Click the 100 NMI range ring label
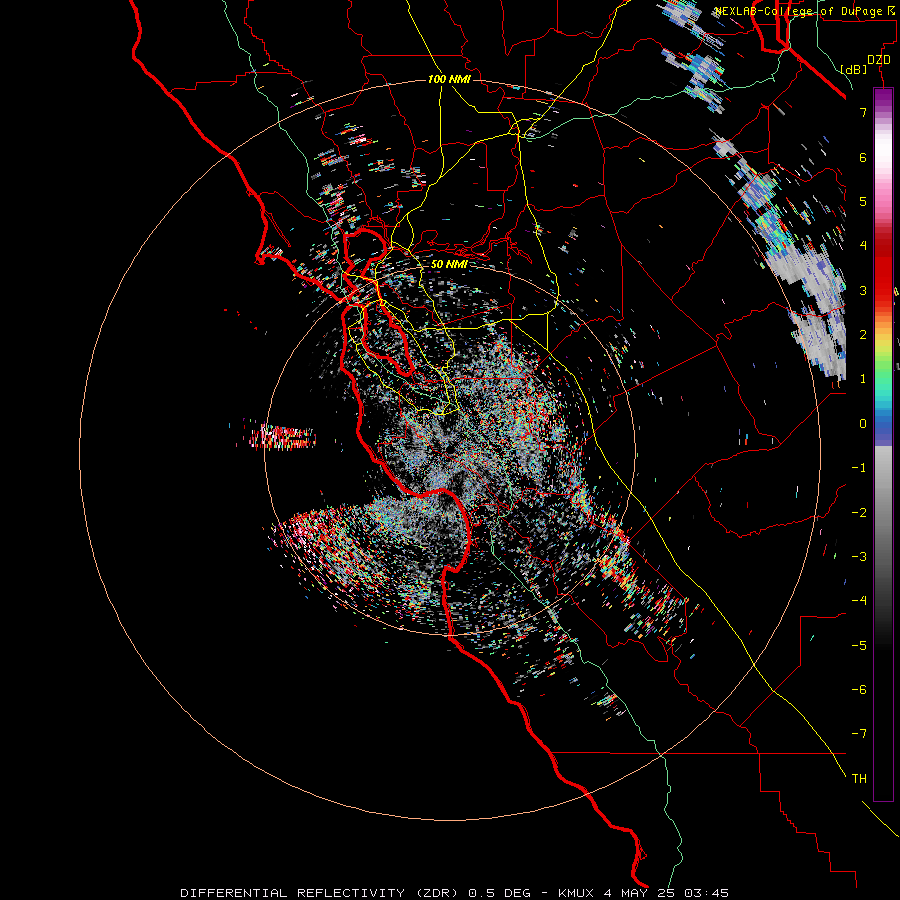Screen dimensions: 900x900 coord(449,79)
